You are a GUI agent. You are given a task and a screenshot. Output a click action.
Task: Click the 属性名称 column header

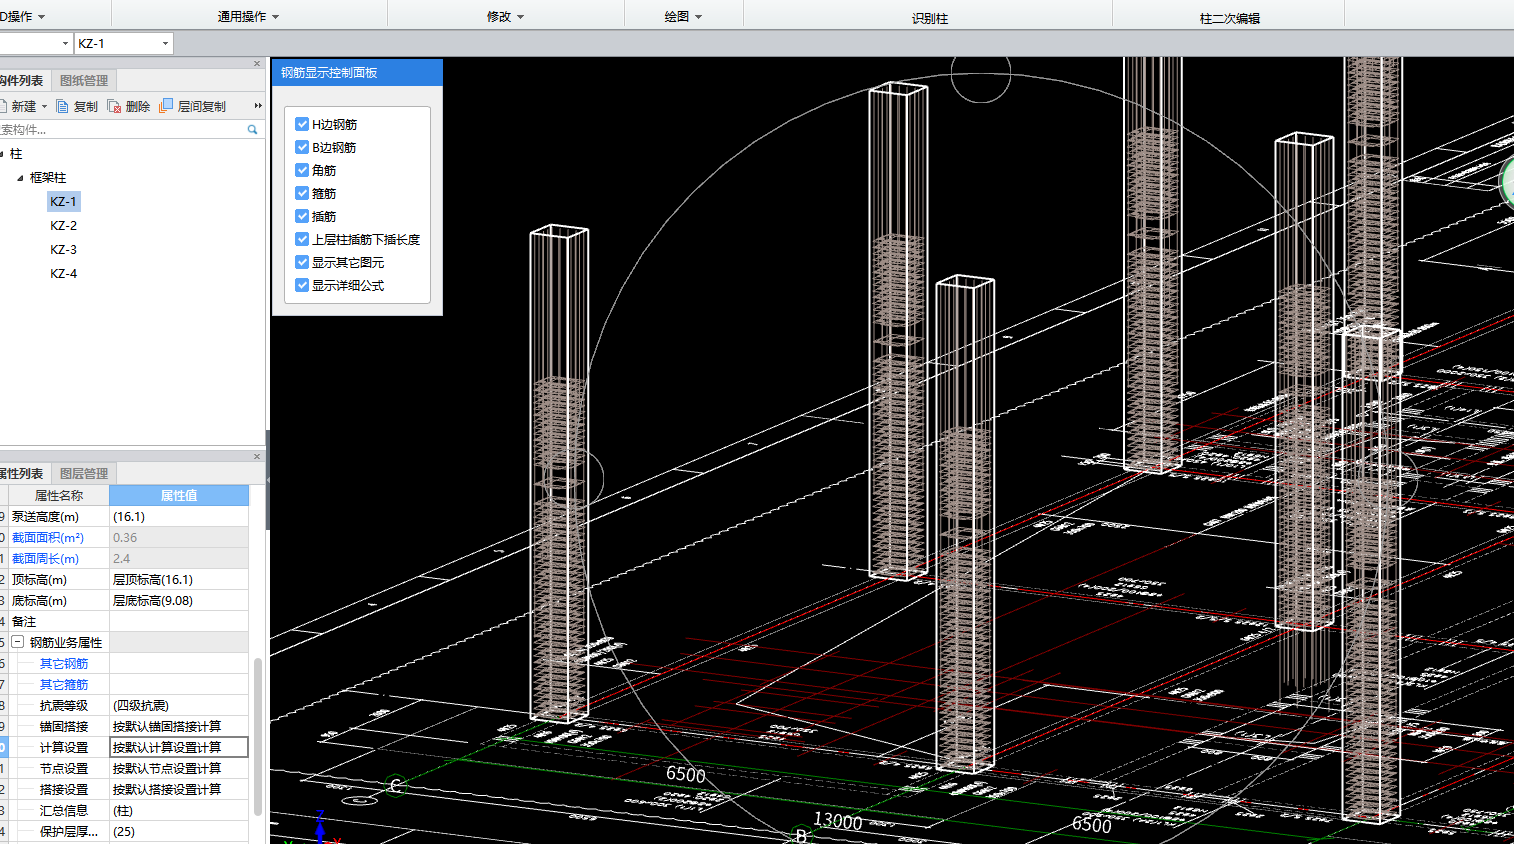click(59, 495)
